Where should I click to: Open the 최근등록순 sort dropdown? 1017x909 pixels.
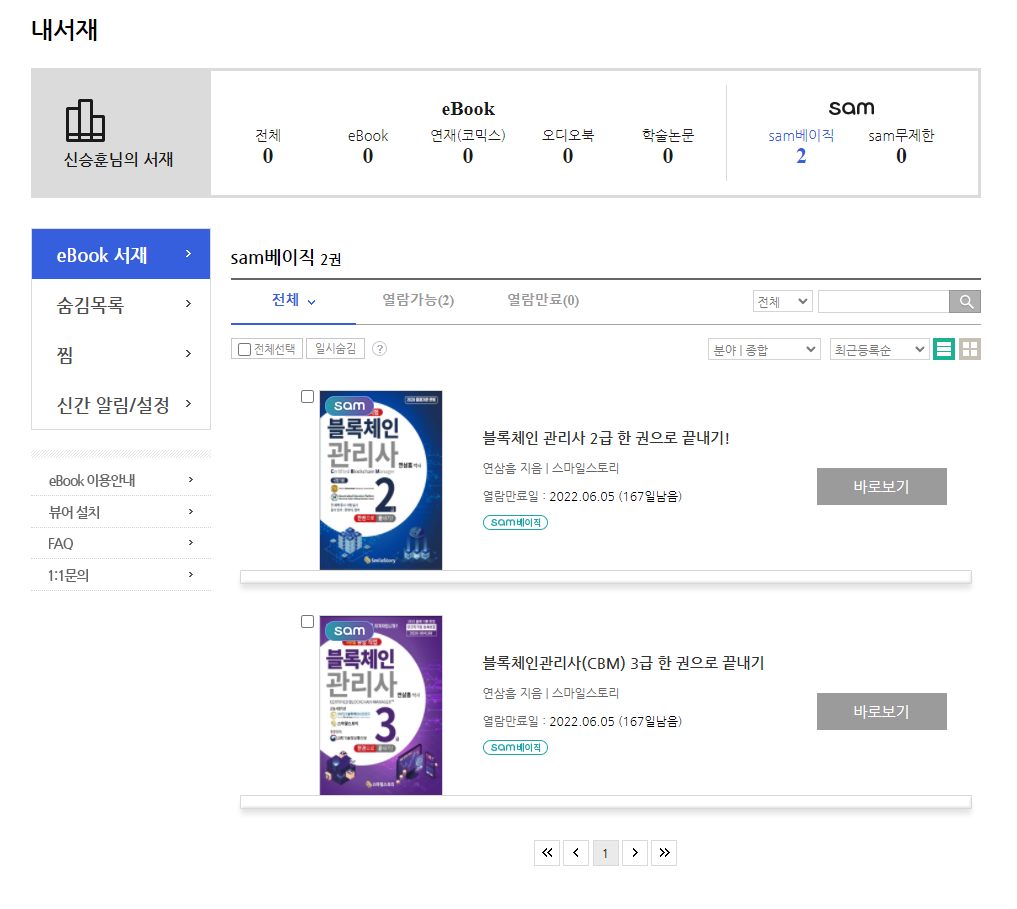[879, 349]
